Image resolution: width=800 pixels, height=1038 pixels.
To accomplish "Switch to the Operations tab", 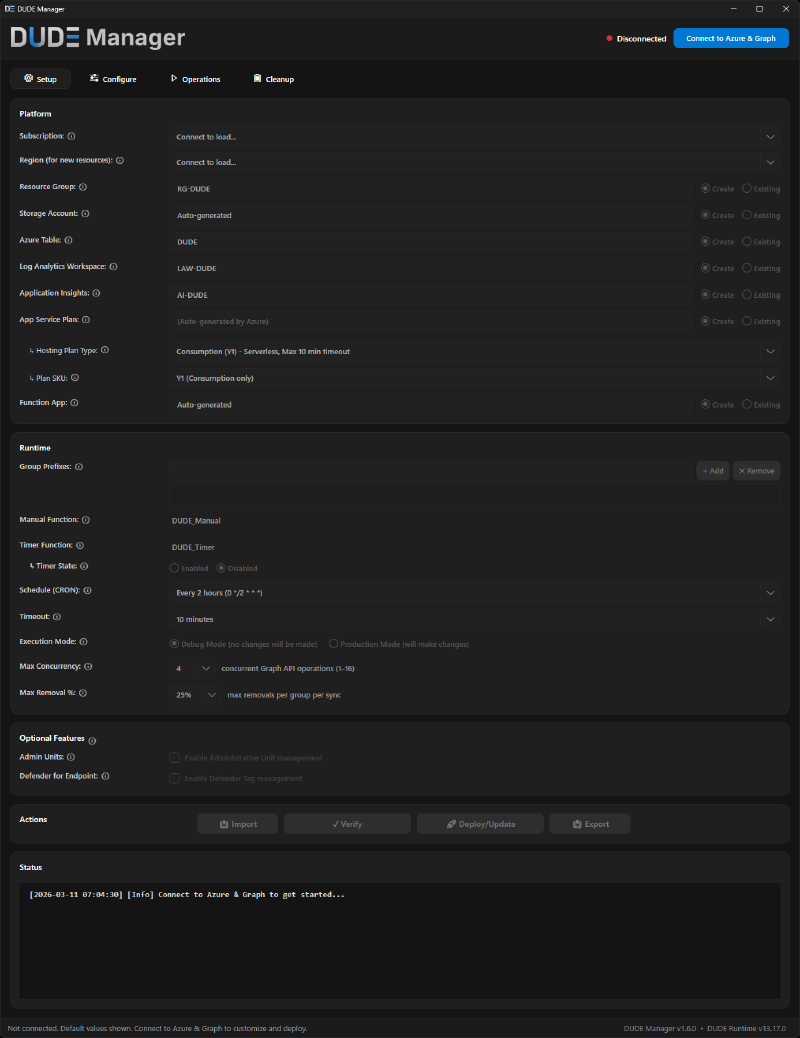I will point(196,78).
